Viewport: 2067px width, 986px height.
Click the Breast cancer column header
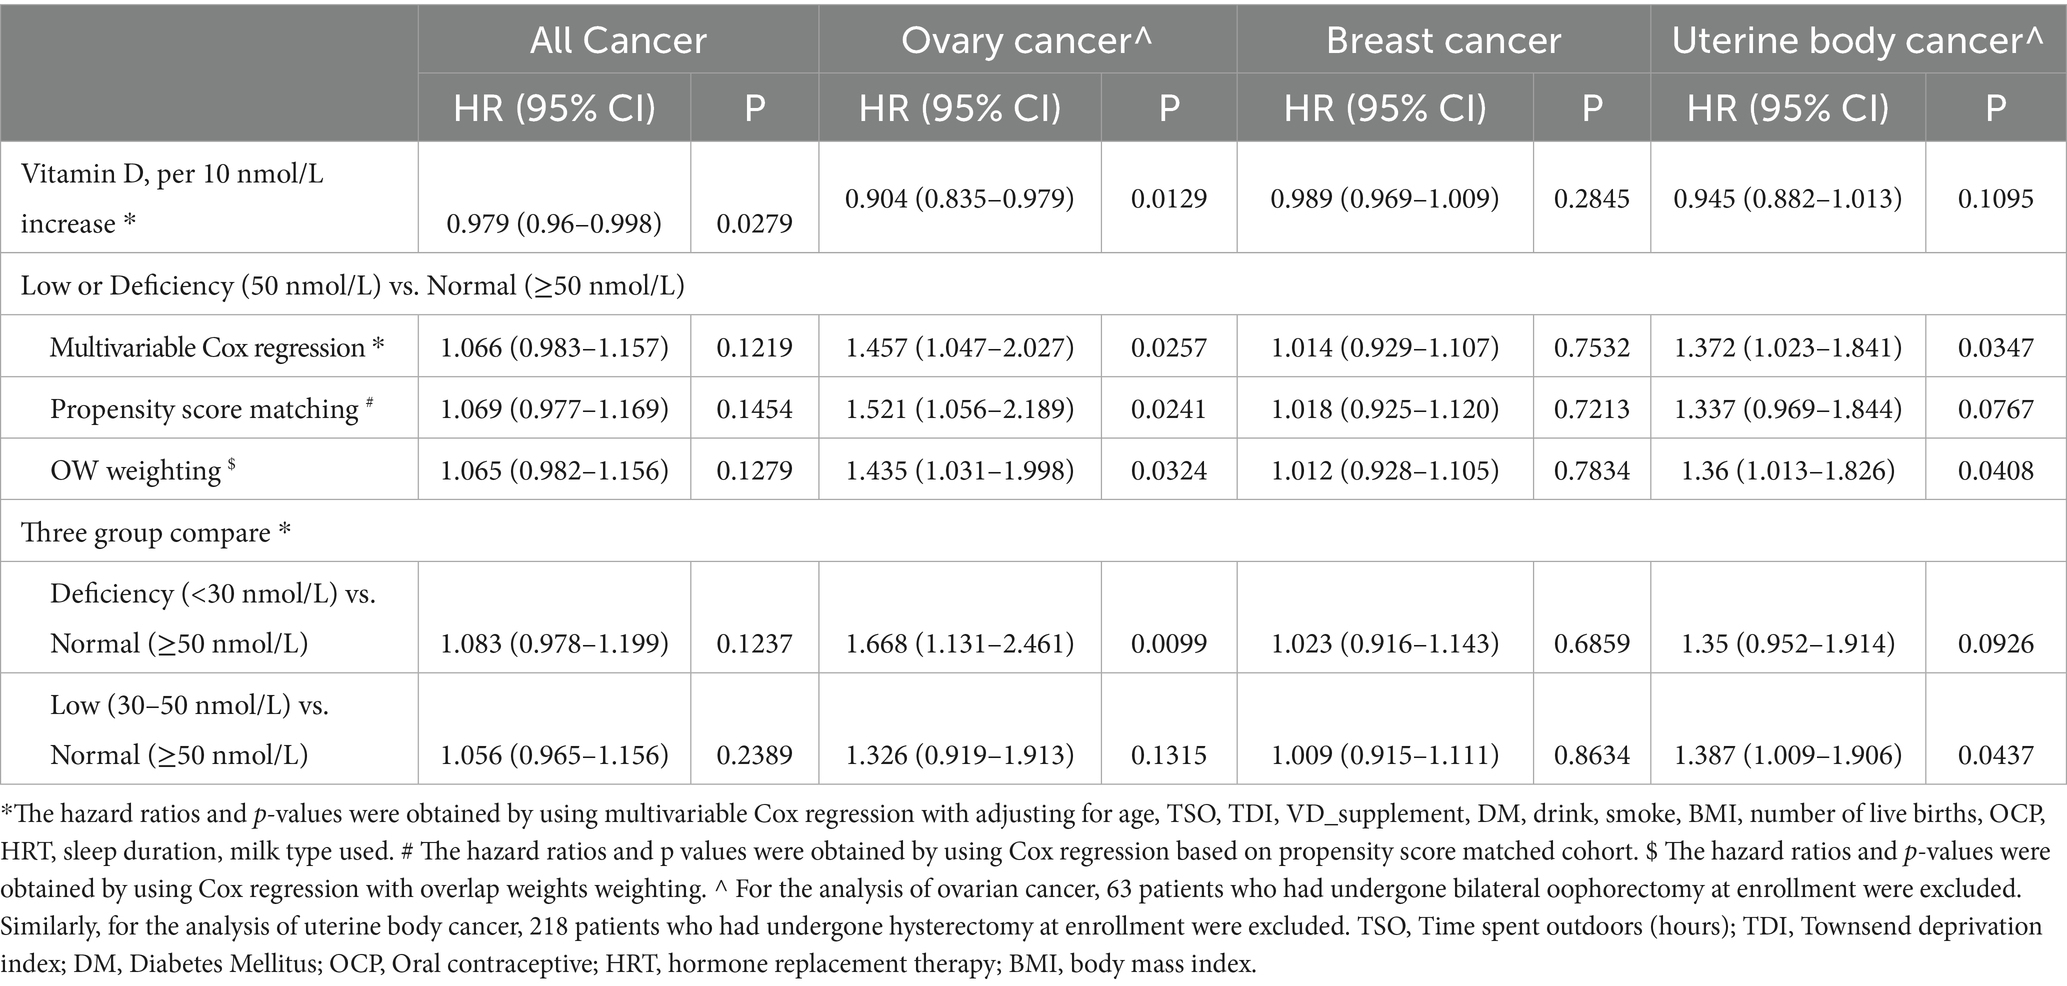click(1443, 41)
